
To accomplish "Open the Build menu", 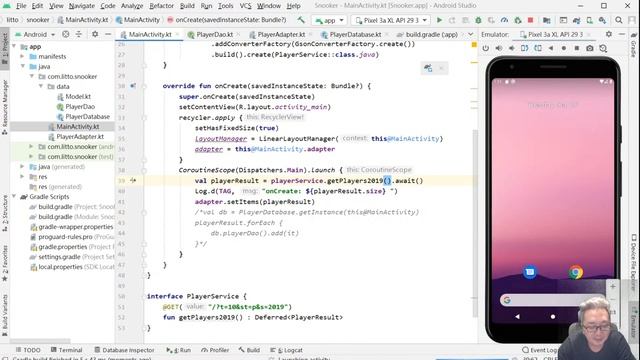I will [x=187, y=6].
